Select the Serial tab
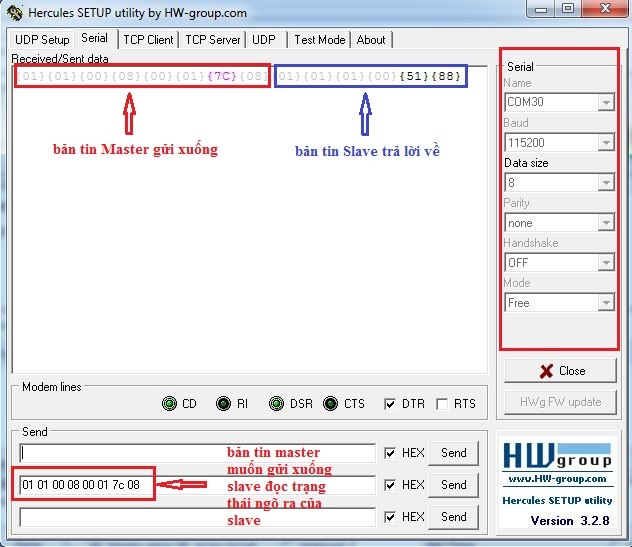The height and width of the screenshot is (547, 632). [x=94, y=38]
